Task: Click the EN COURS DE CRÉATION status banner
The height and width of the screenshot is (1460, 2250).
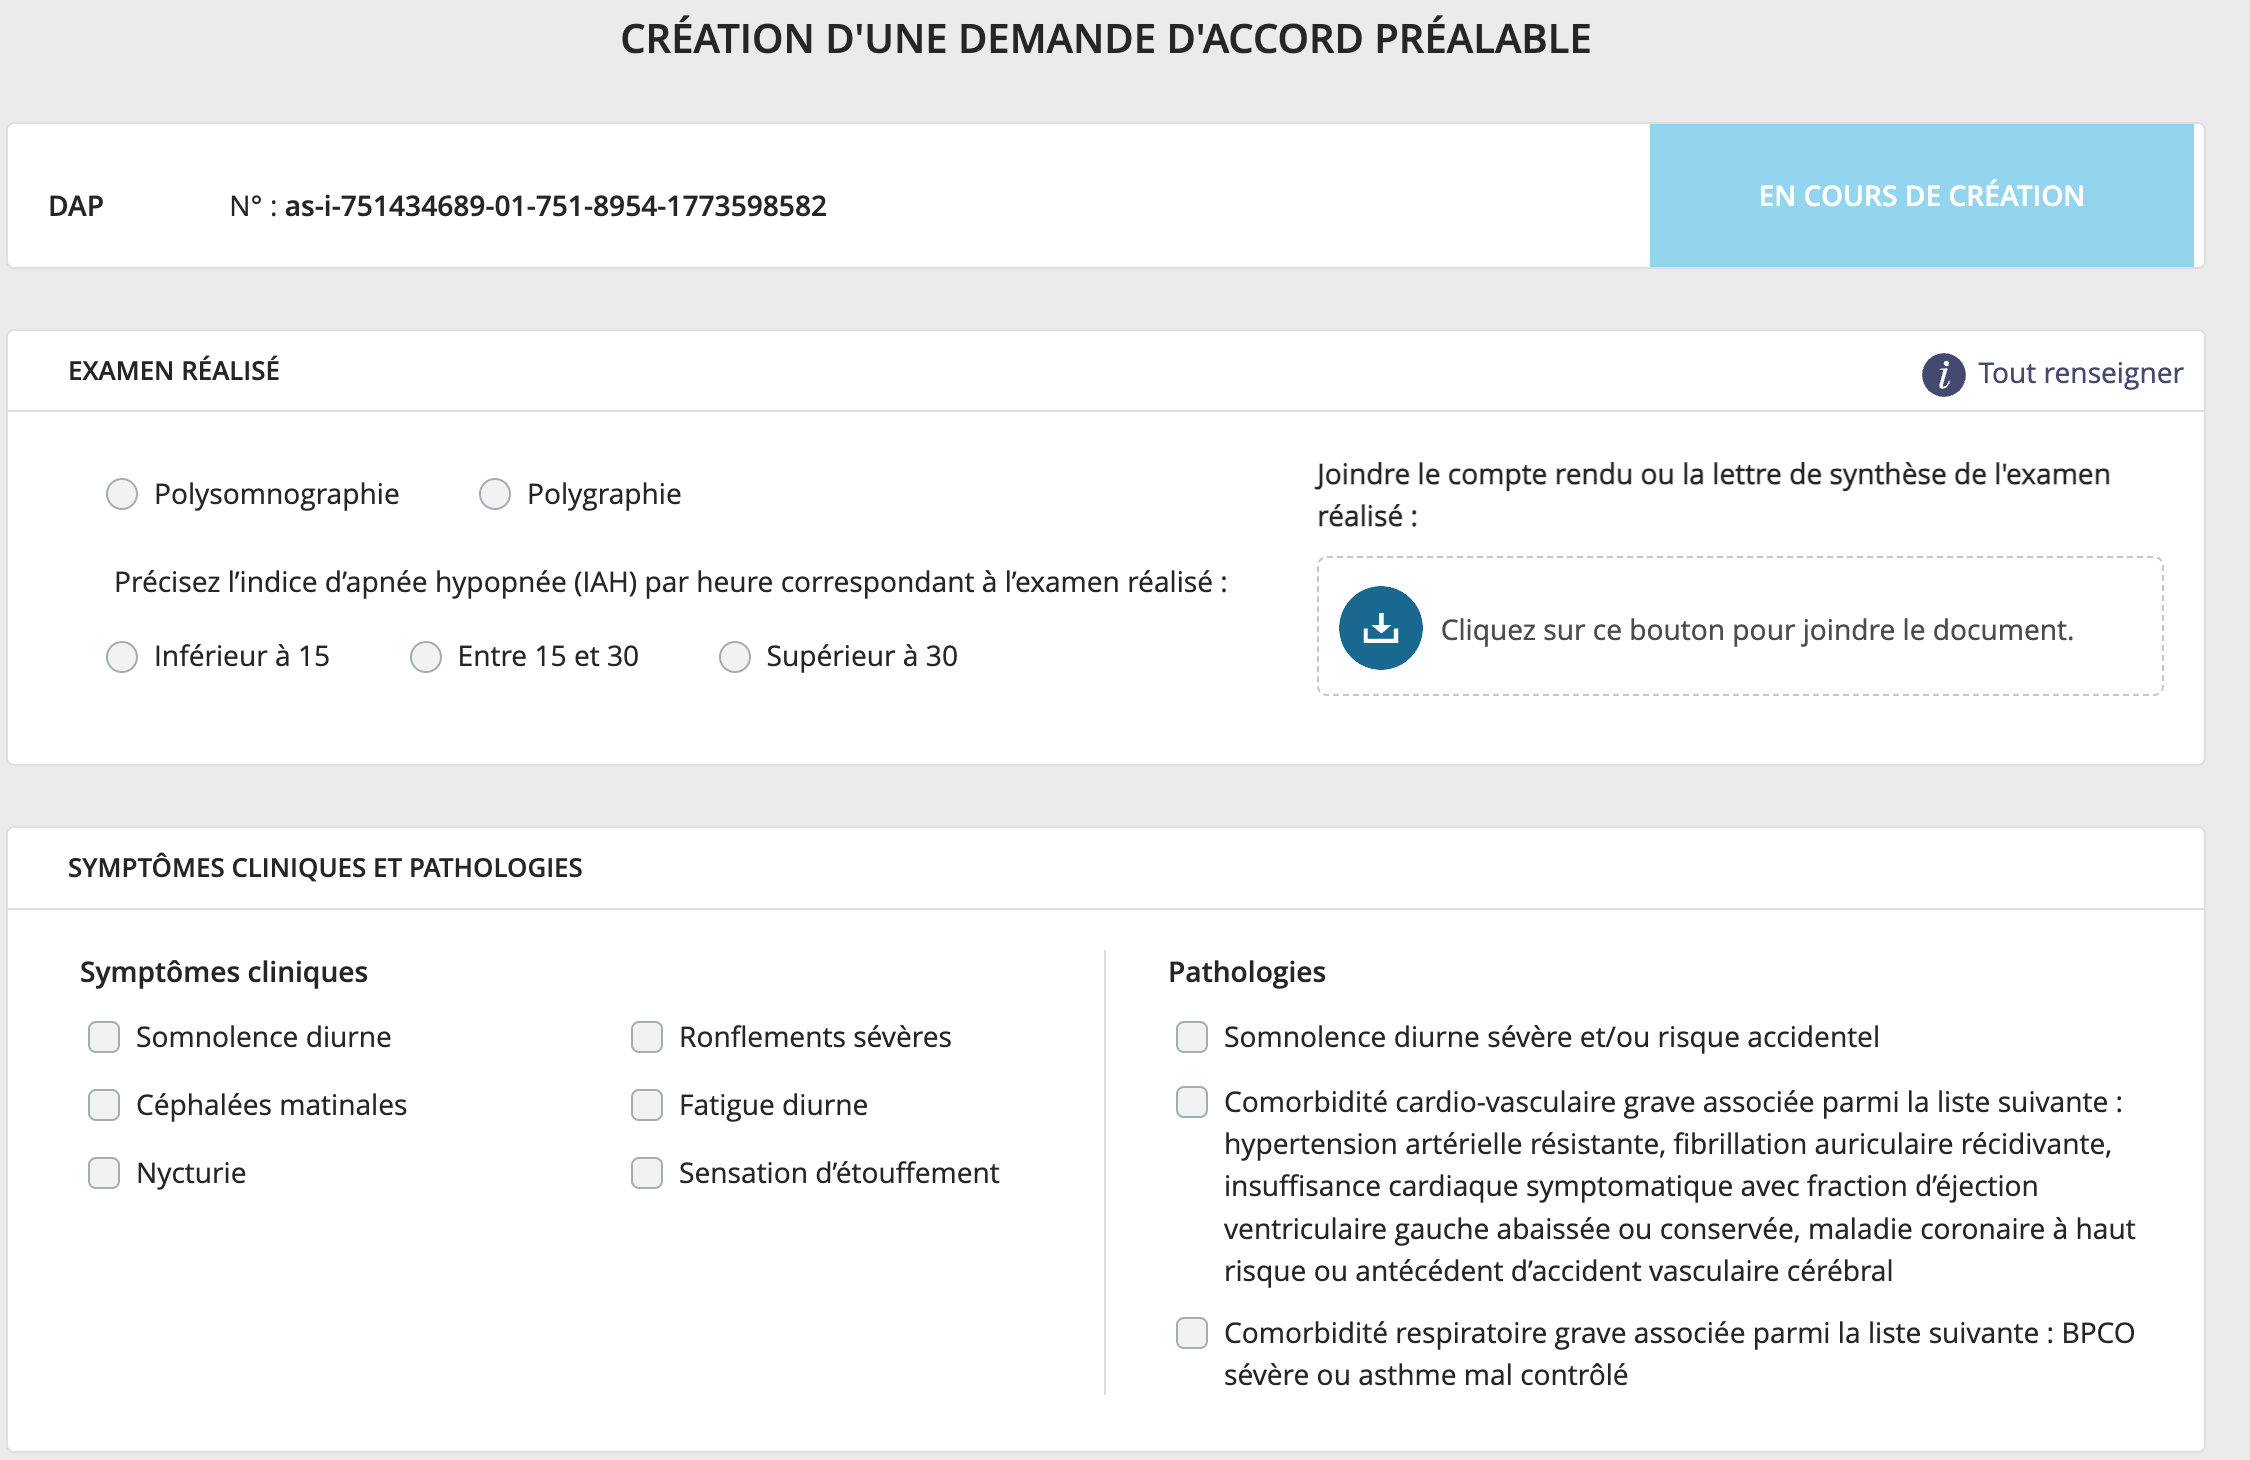Action: (1921, 196)
